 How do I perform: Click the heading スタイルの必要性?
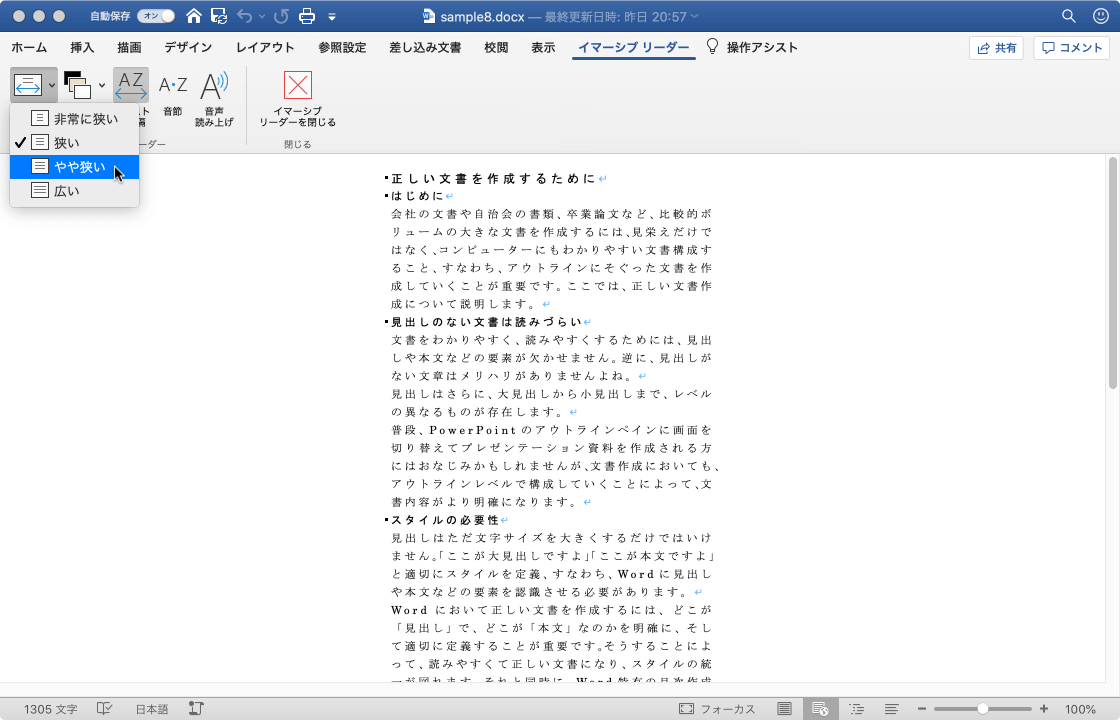pos(444,520)
